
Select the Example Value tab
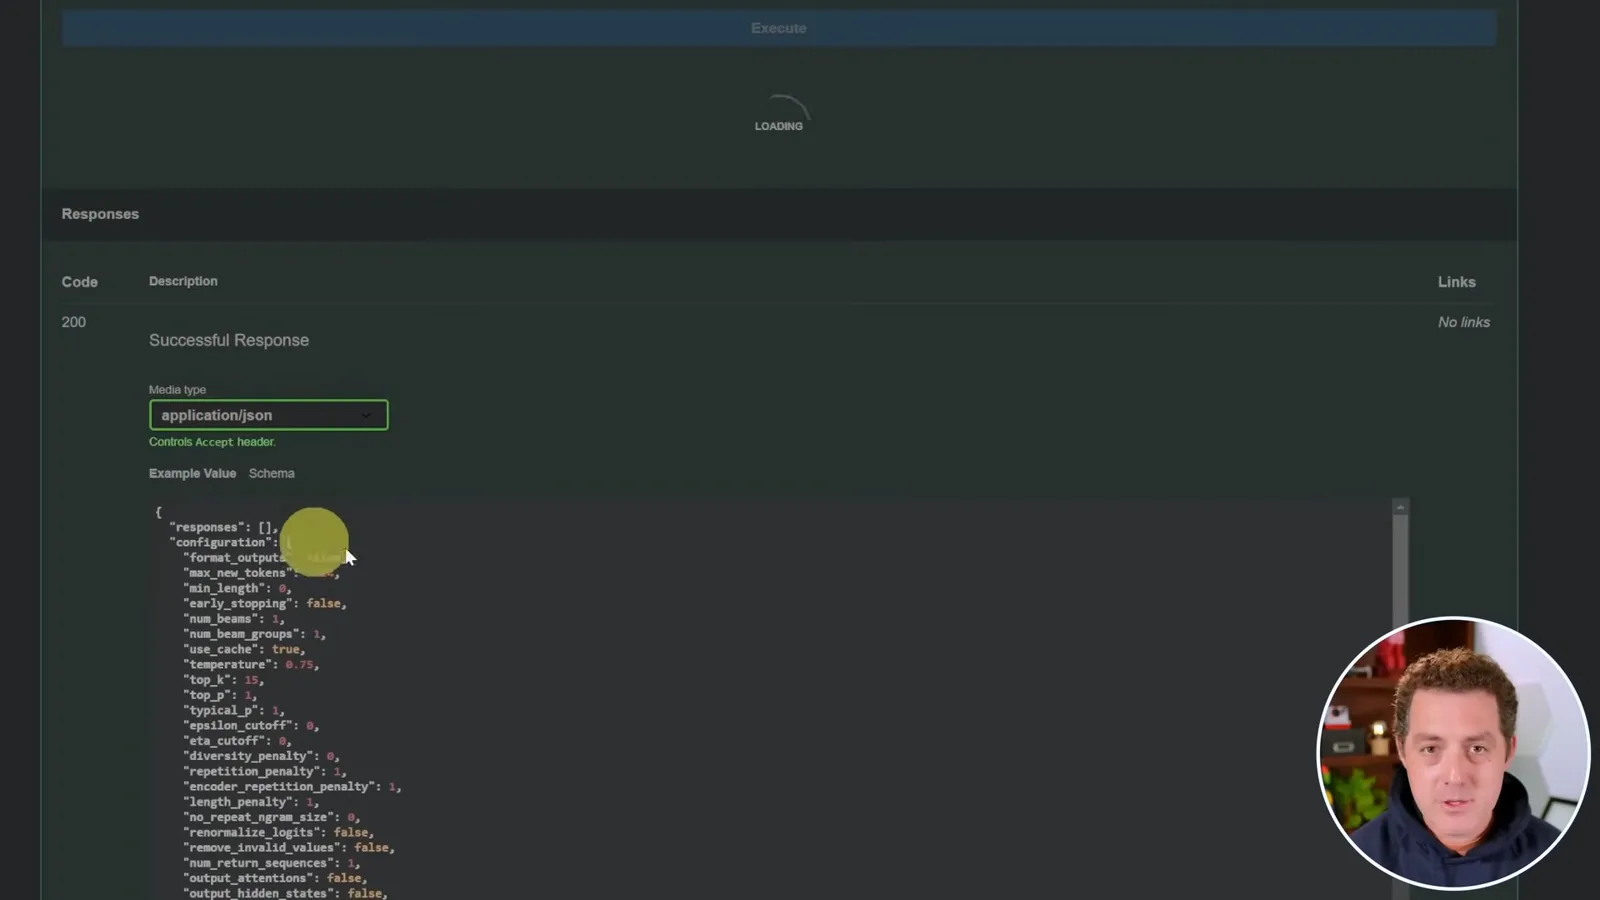pyautogui.click(x=192, y=473)
